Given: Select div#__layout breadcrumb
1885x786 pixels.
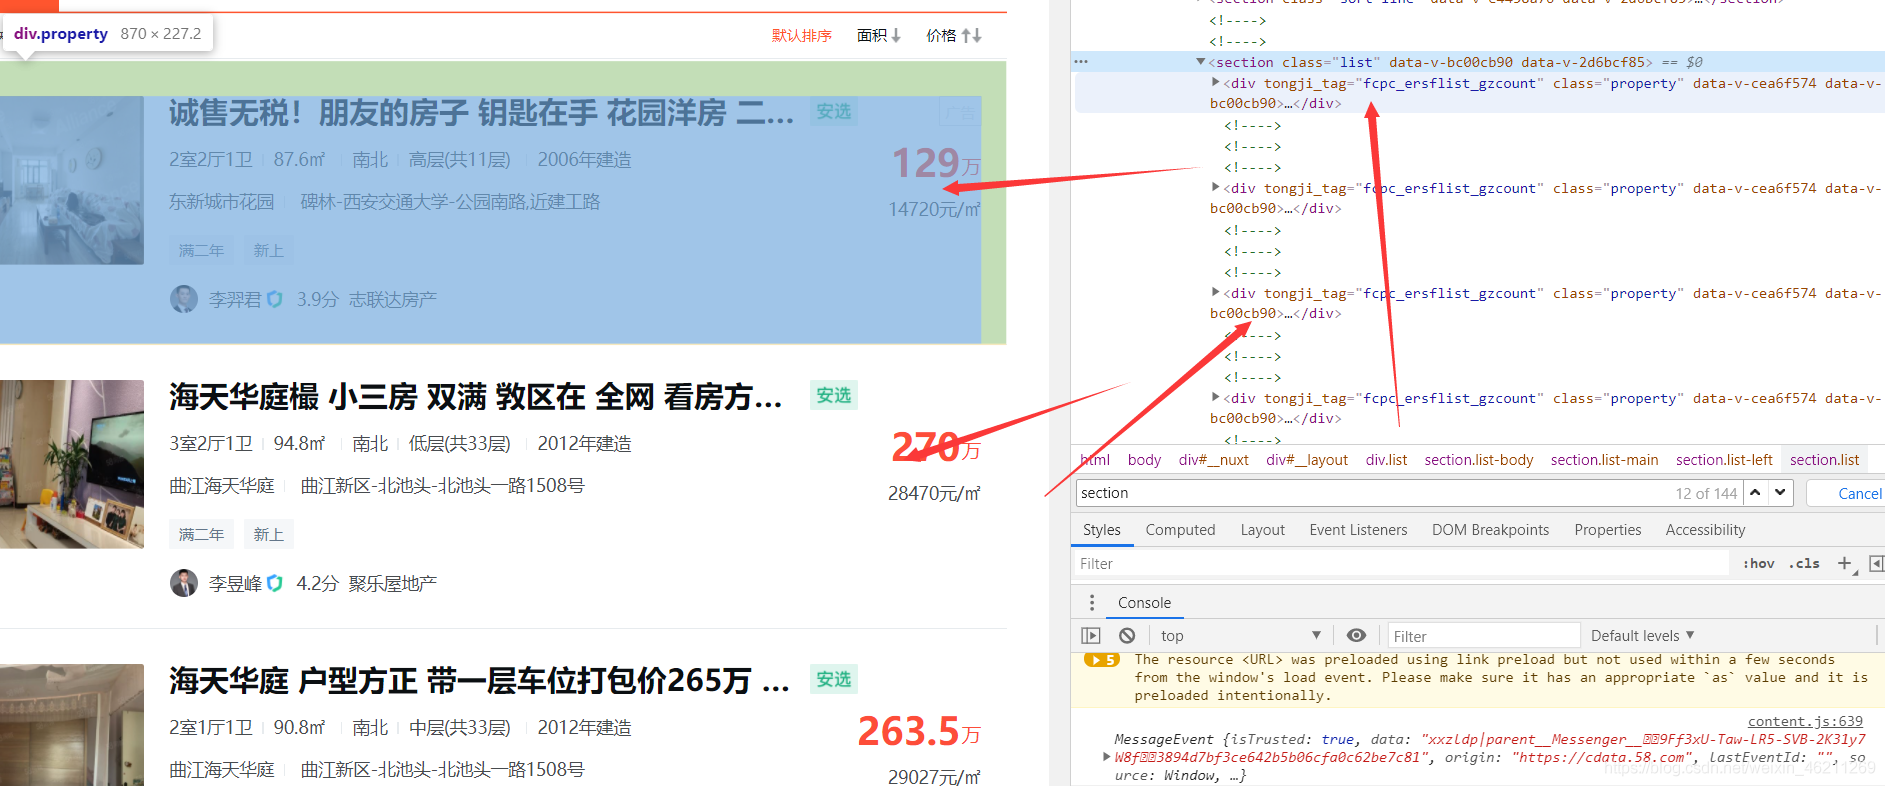Looking at the screenshot, I should click(1307, 460).
